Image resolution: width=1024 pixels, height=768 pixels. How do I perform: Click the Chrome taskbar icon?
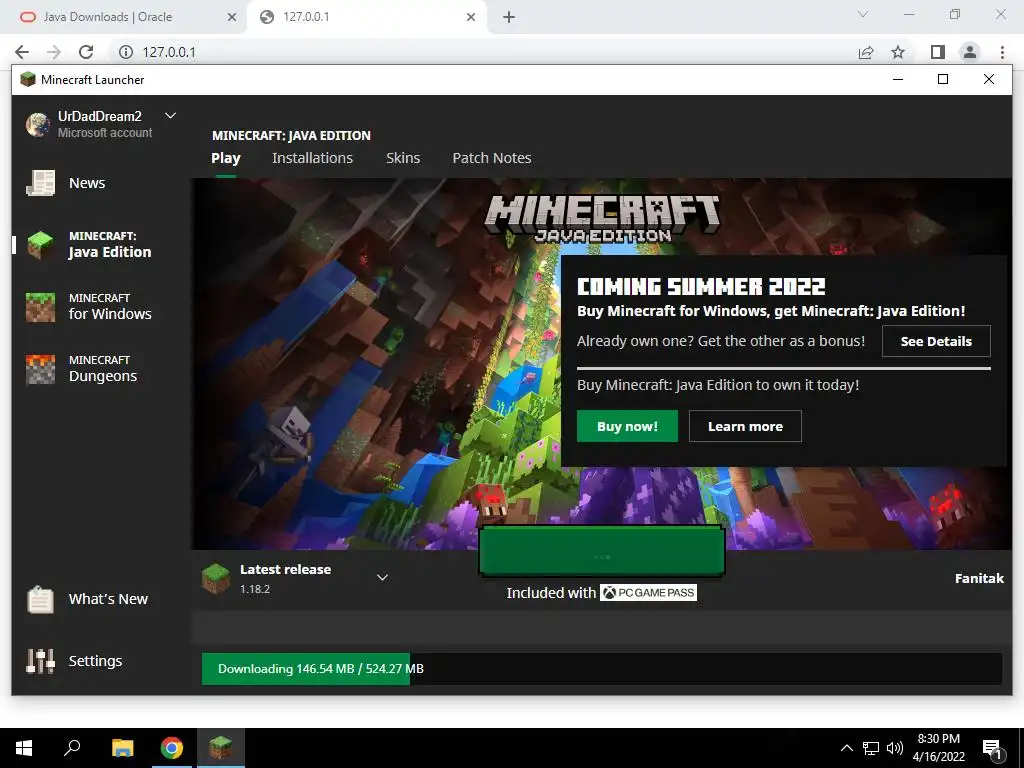[x=172, y=748]
